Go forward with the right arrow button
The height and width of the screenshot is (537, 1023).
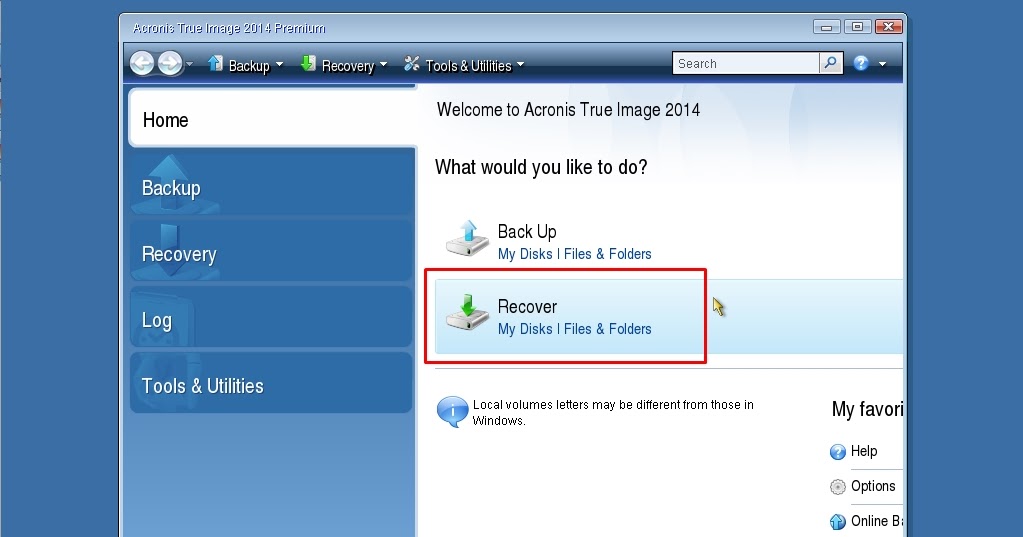[170, 63]
